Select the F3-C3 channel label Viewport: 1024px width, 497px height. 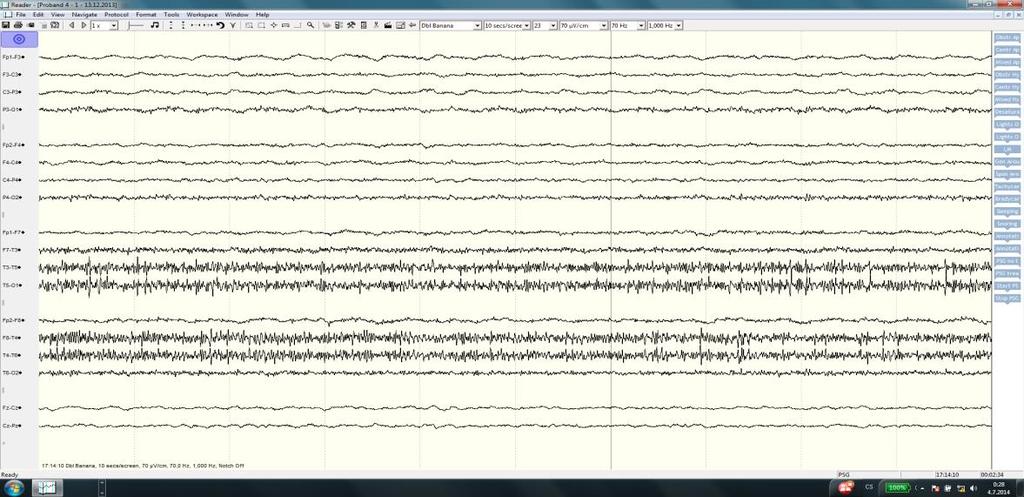click(x=12, y=74)
